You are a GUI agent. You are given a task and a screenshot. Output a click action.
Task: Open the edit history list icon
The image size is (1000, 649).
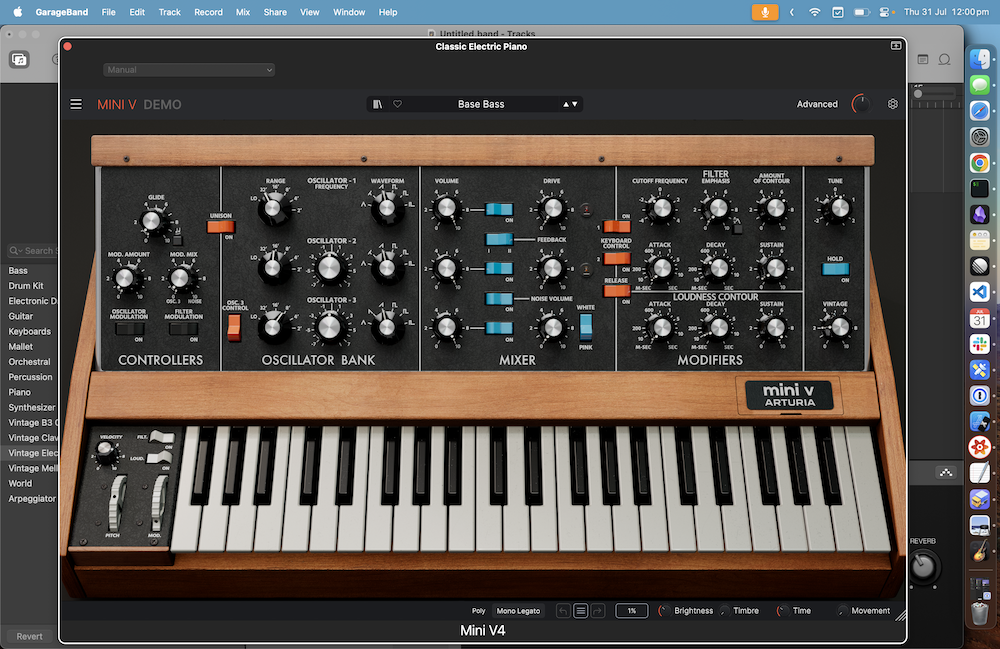(581, 611)
